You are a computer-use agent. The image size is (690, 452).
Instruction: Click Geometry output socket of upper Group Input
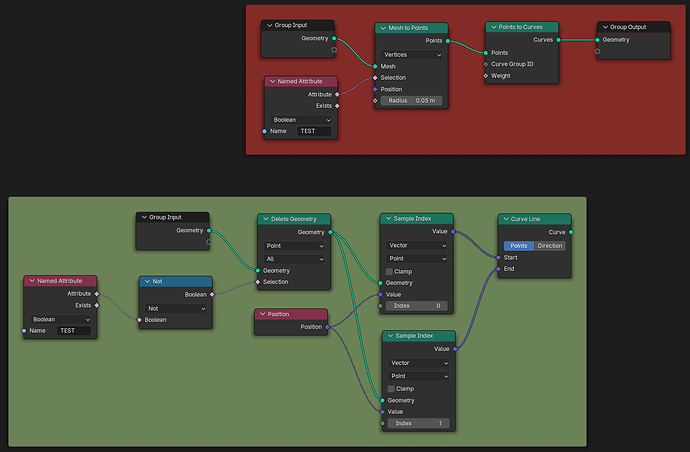click(334, 39)
